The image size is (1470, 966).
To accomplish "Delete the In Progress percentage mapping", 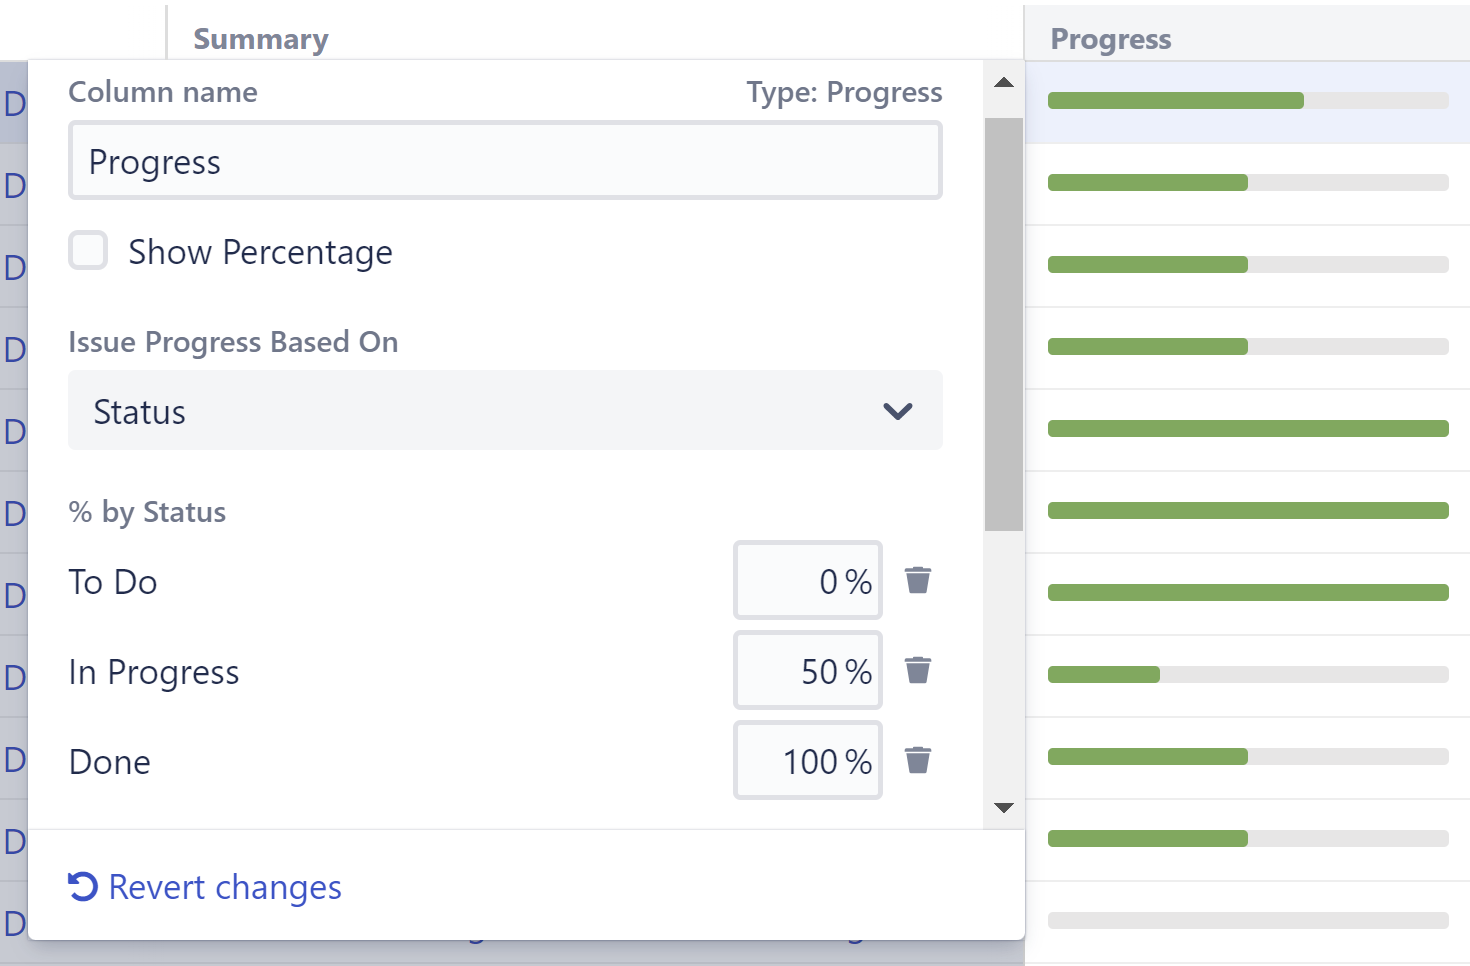I will pos(918,670).
